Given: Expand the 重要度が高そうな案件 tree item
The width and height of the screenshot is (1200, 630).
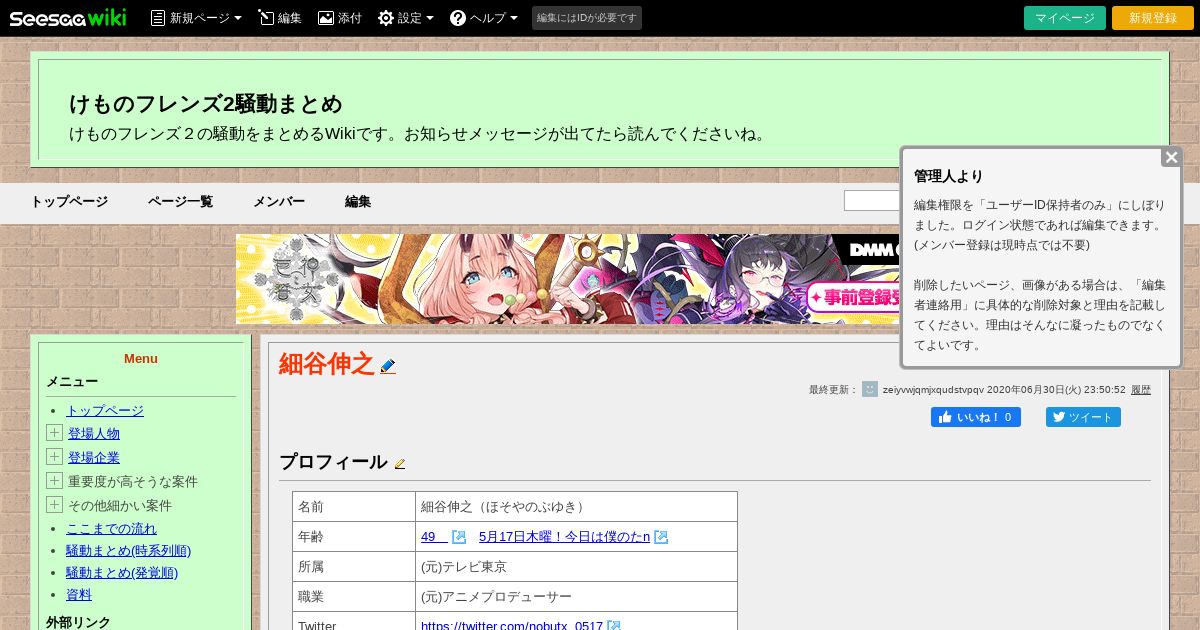Looking at the screenshot, I should (54, 480).
